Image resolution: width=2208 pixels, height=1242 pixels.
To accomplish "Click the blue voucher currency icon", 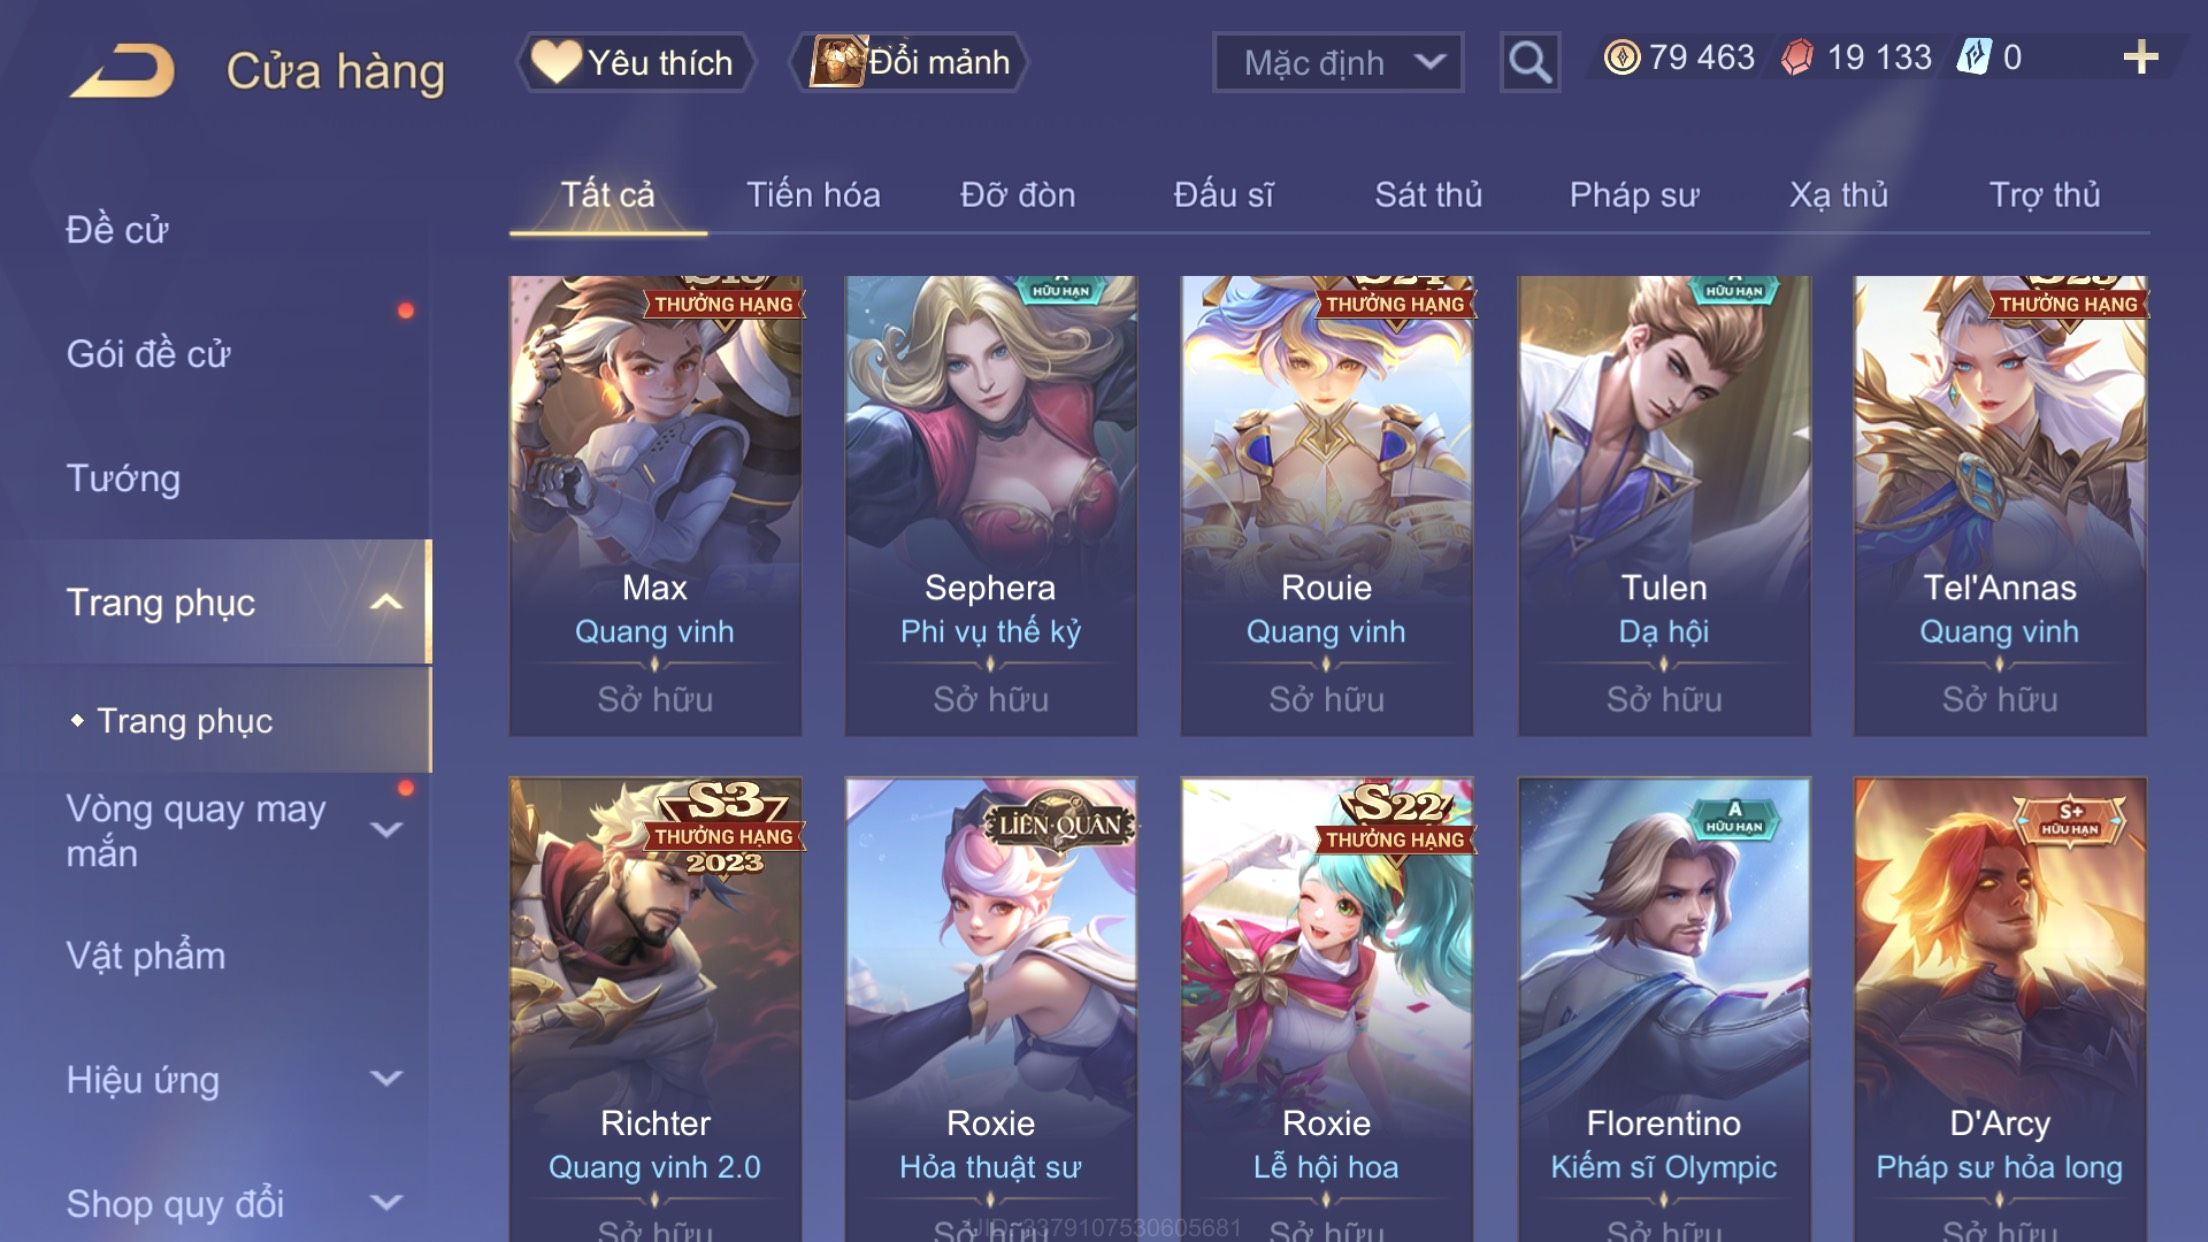I will (1974, 57).
